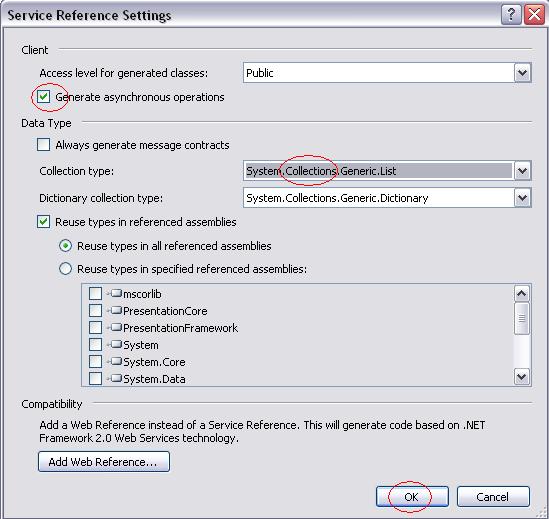The height and width of the screenshot is (519, 549).
Task: Click the mscorlib assembly icon
Action: 116,293
